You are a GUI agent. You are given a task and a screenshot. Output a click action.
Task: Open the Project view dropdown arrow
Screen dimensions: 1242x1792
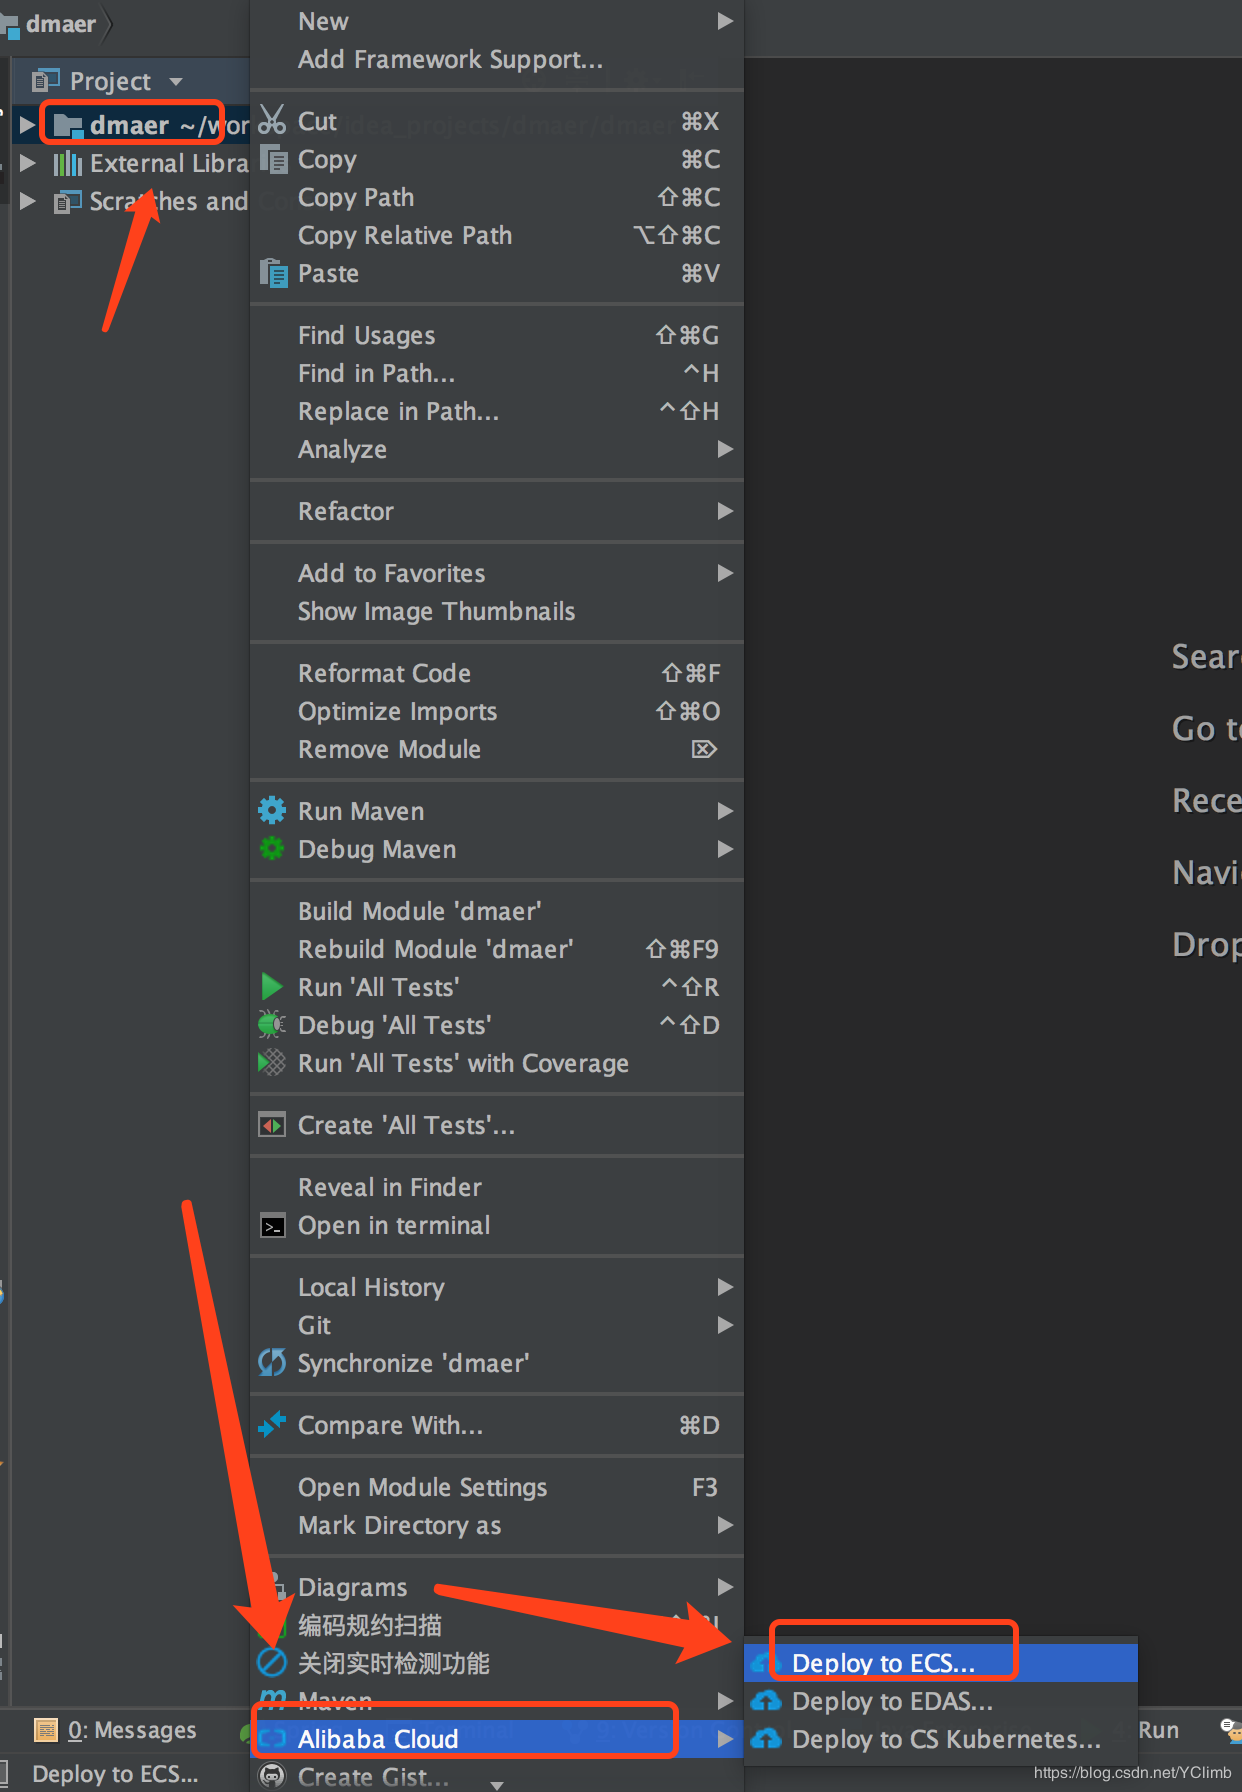(177, 82)
